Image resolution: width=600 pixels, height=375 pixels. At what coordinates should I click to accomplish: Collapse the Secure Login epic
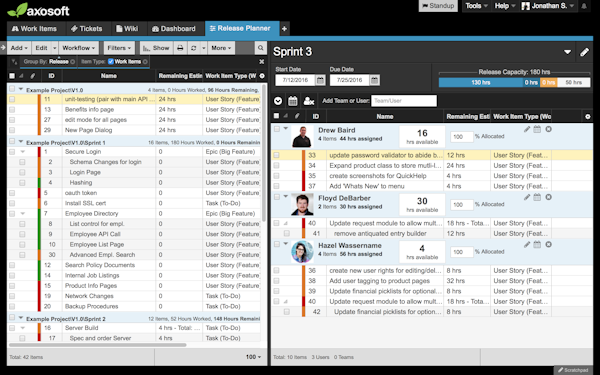click(x=23, y=152)
